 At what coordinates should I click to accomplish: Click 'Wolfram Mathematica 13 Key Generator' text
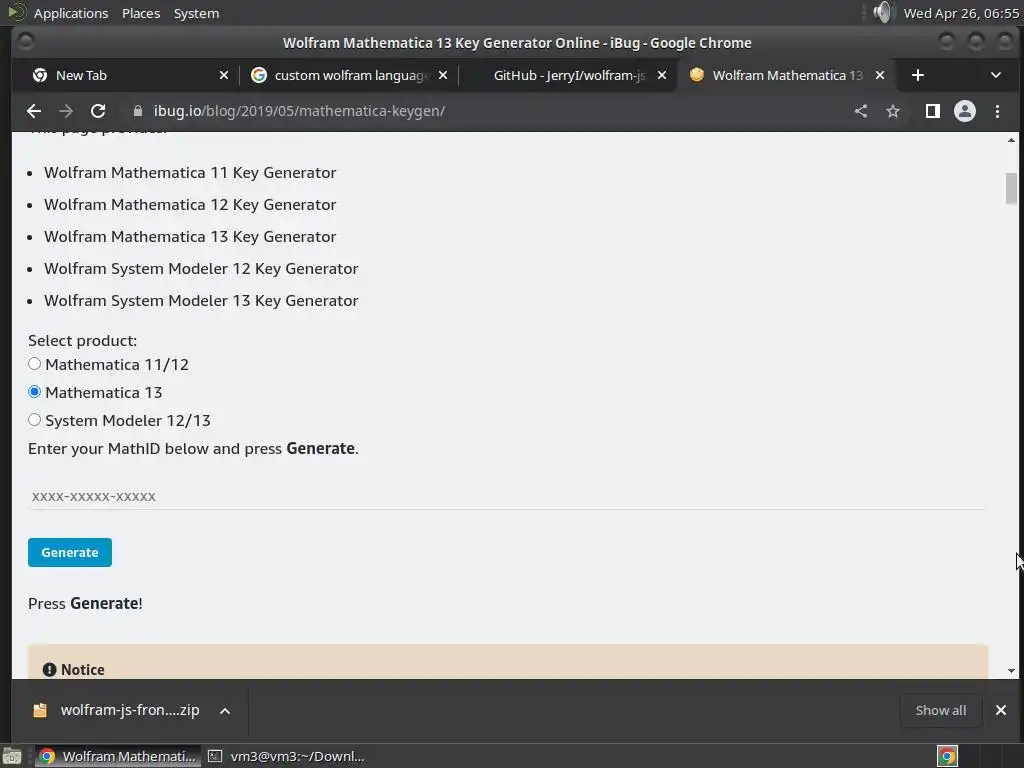(x=190, y=237)
